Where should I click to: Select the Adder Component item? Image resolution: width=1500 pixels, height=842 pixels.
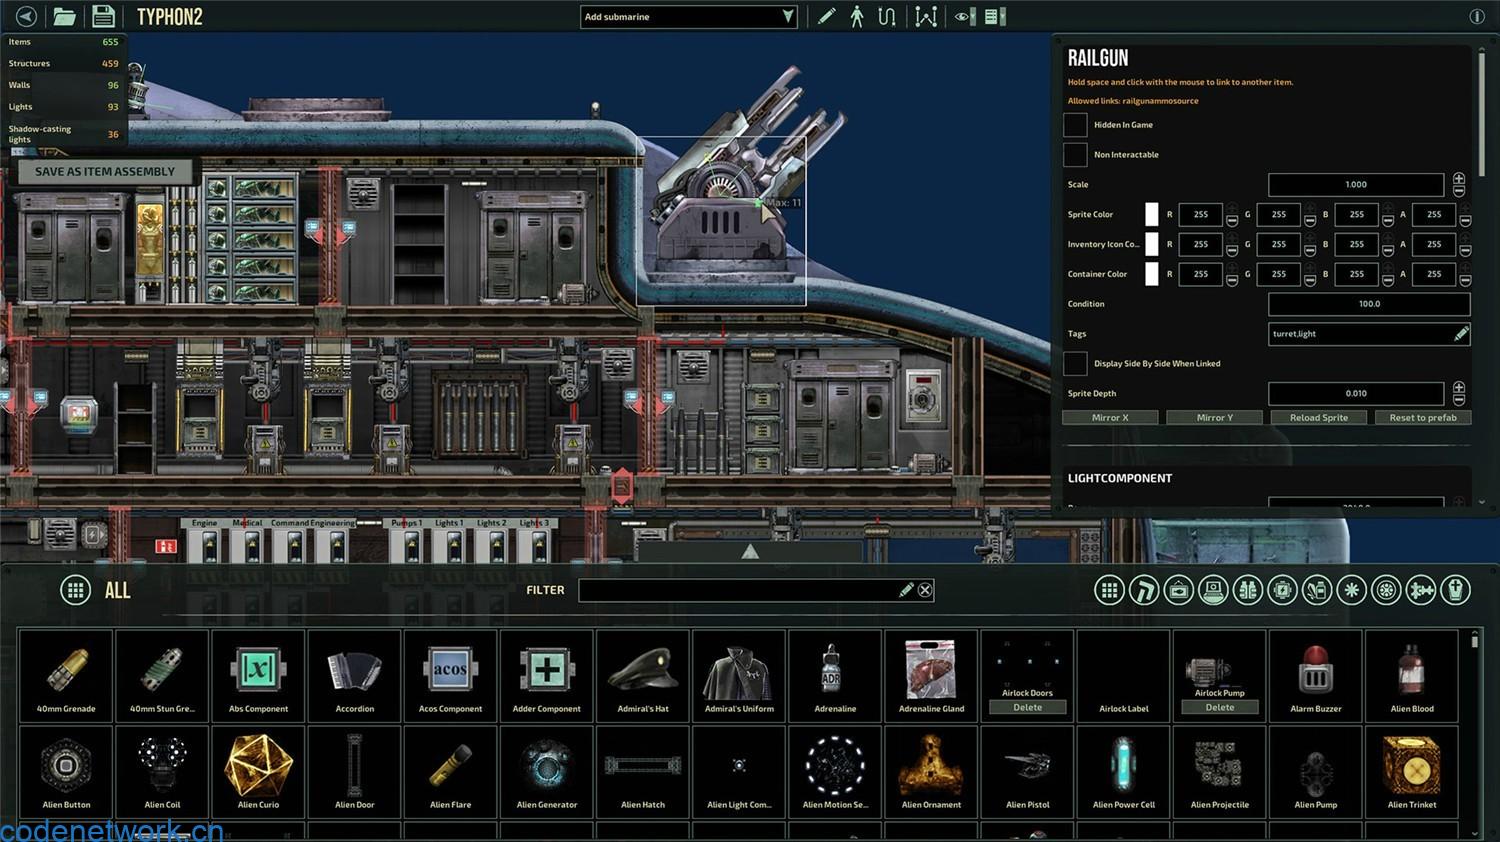coord(546,676)
